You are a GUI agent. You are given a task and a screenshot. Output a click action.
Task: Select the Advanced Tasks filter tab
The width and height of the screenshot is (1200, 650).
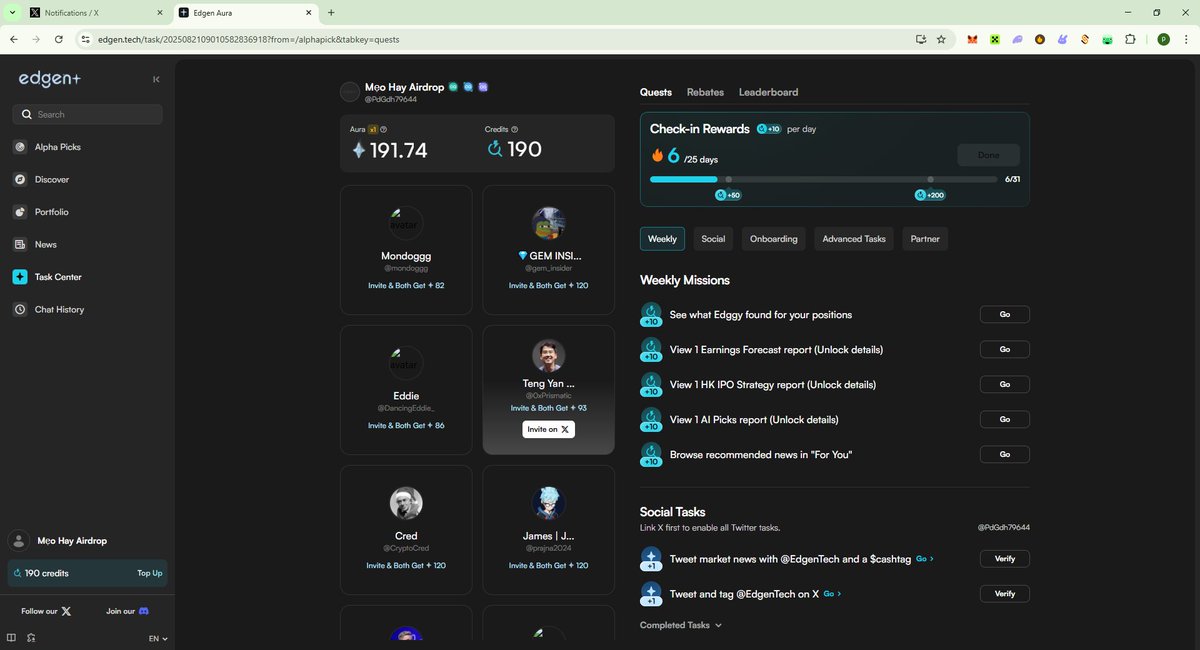click(x=854, y=239)
